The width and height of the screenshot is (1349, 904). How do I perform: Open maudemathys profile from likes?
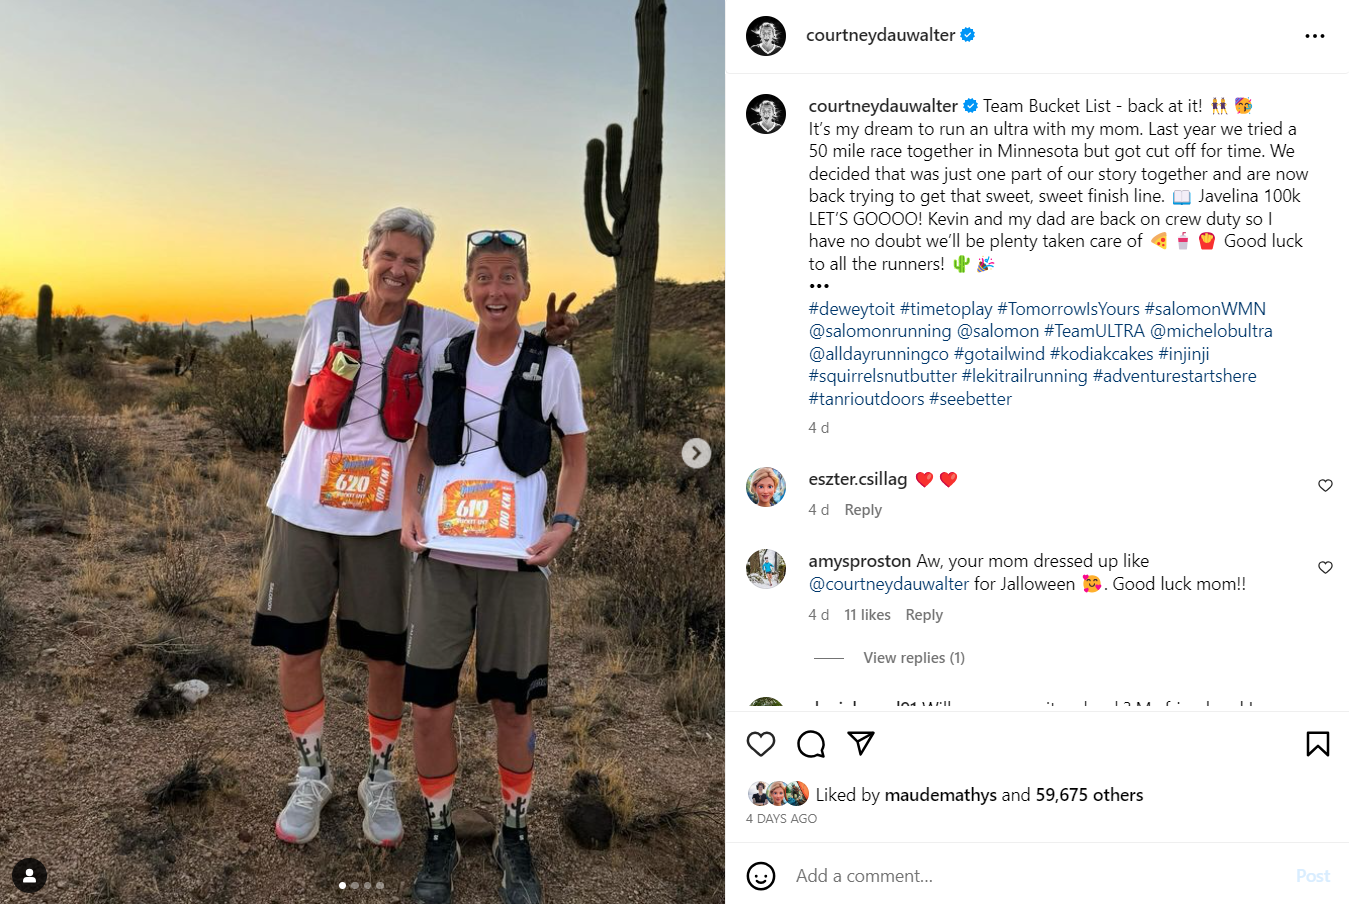click(940, 795)
